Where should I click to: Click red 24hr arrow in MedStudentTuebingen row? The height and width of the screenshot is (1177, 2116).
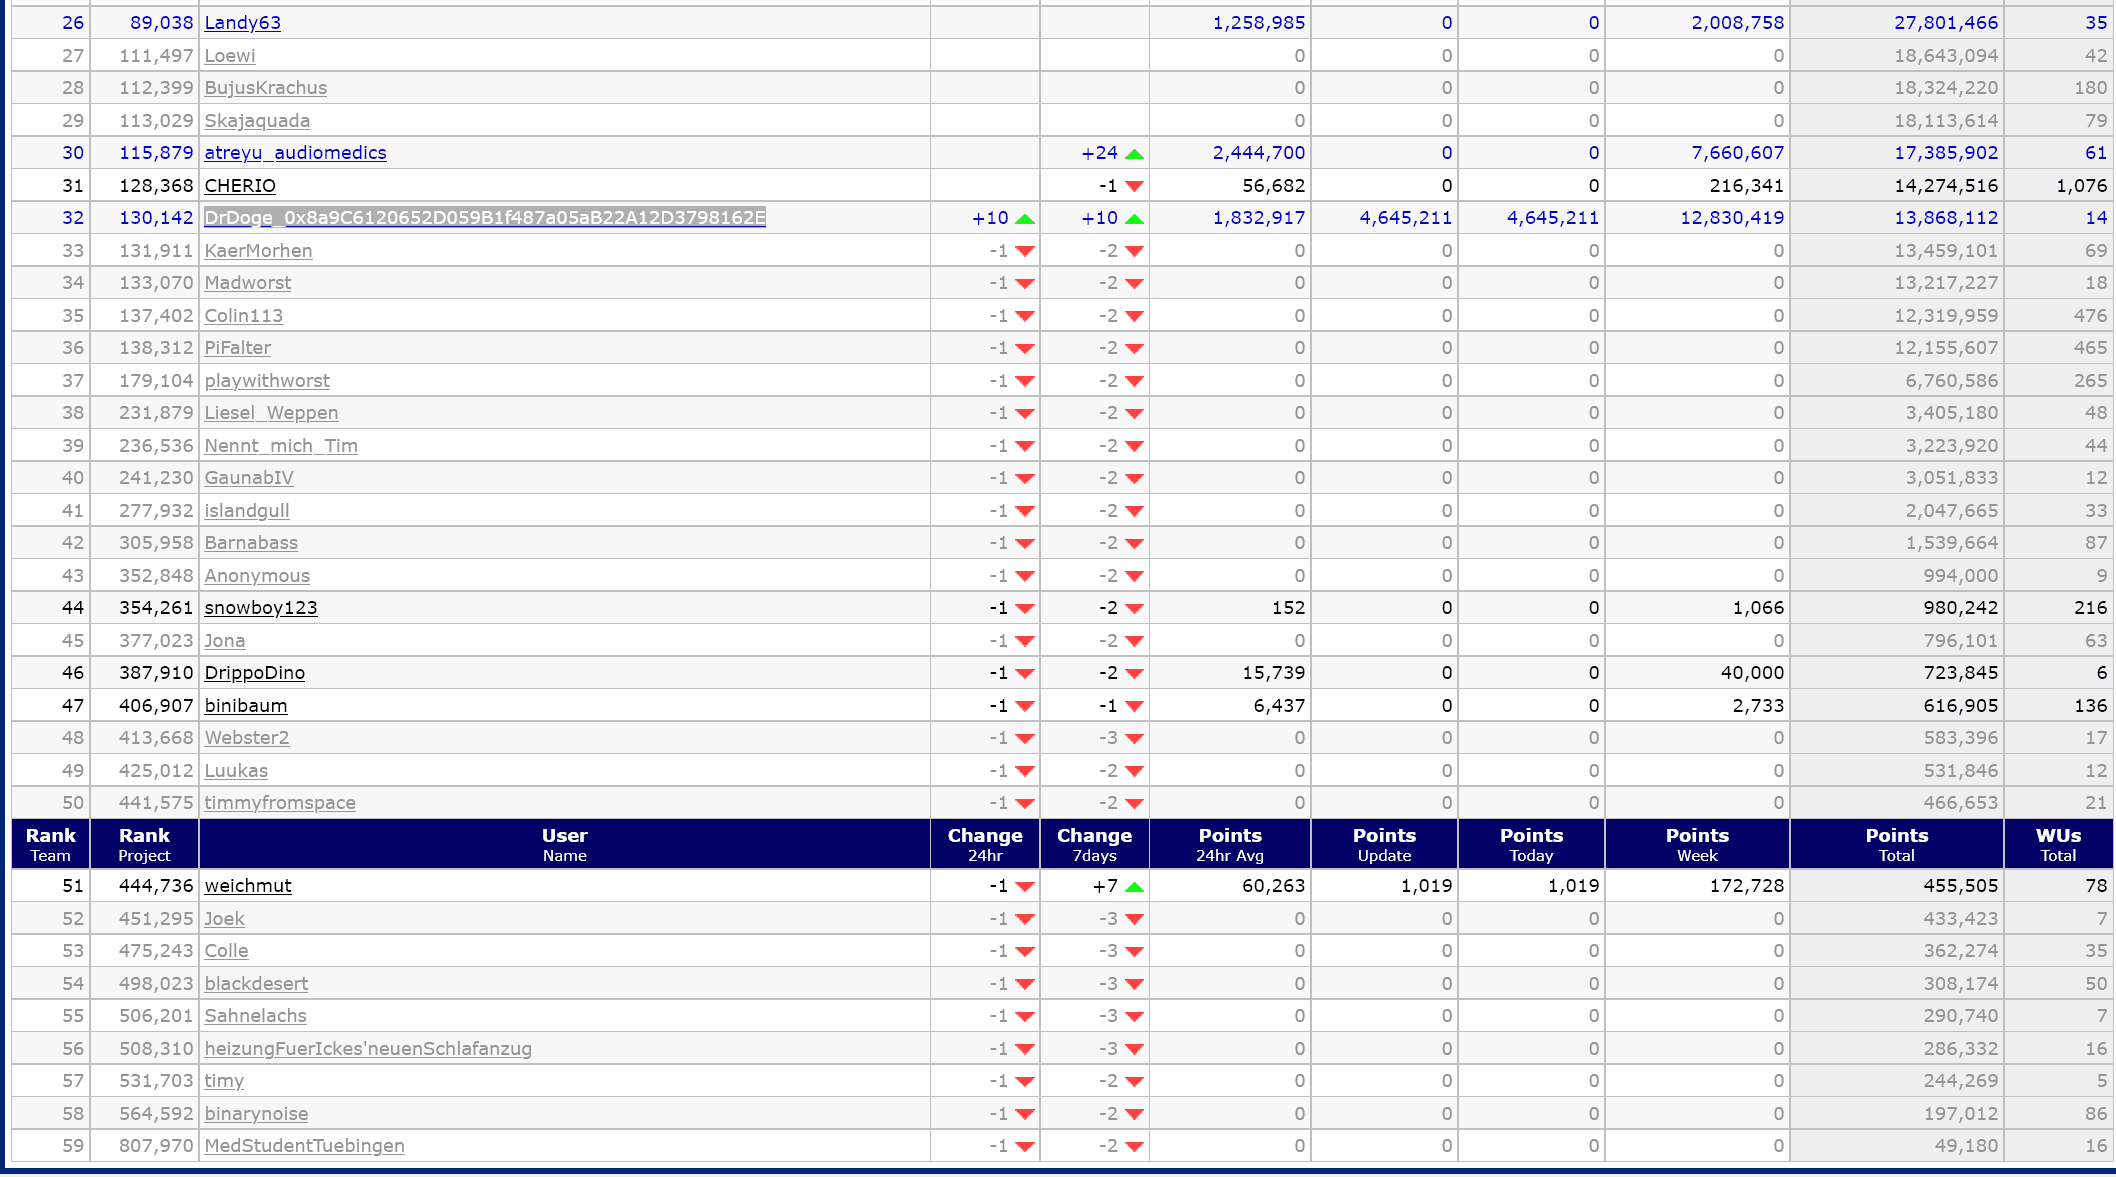(1025, 1147)
